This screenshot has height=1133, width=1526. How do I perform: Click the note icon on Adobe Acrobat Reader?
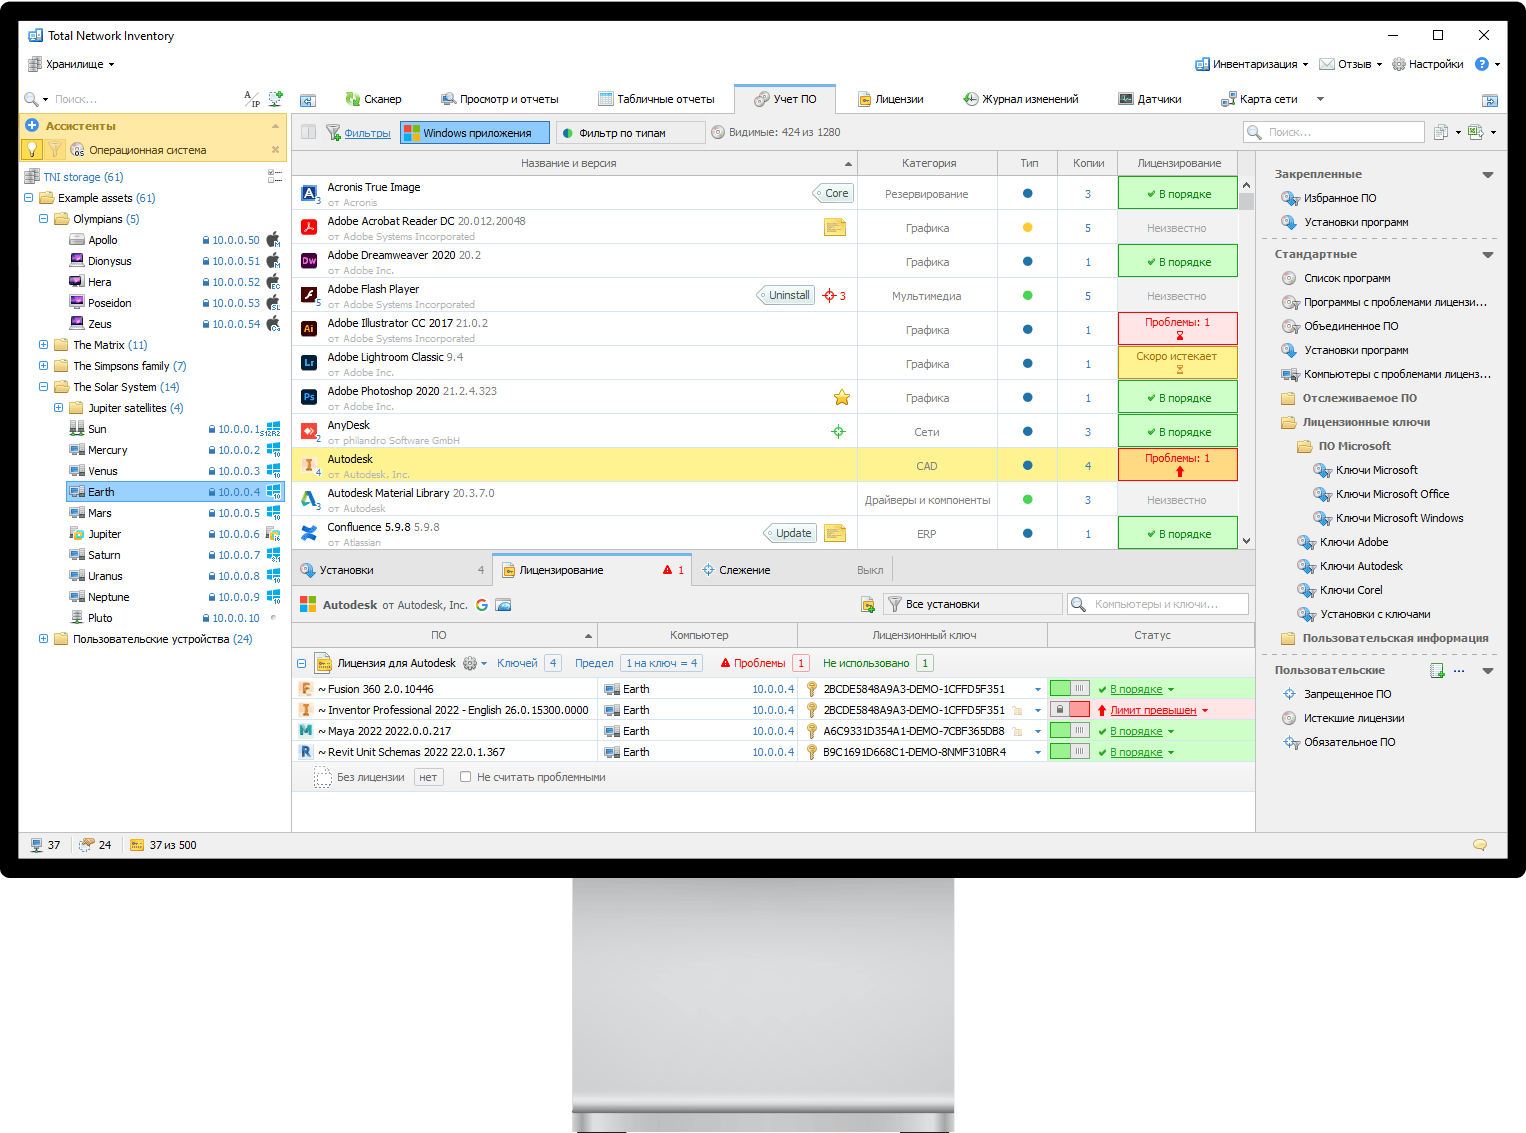(835, 228)
